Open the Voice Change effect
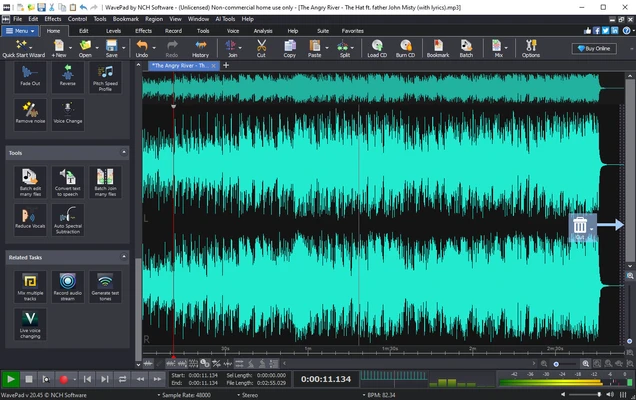Image resolution: width=636 pixels, height=400 pixels. click(x=68, y=114)
